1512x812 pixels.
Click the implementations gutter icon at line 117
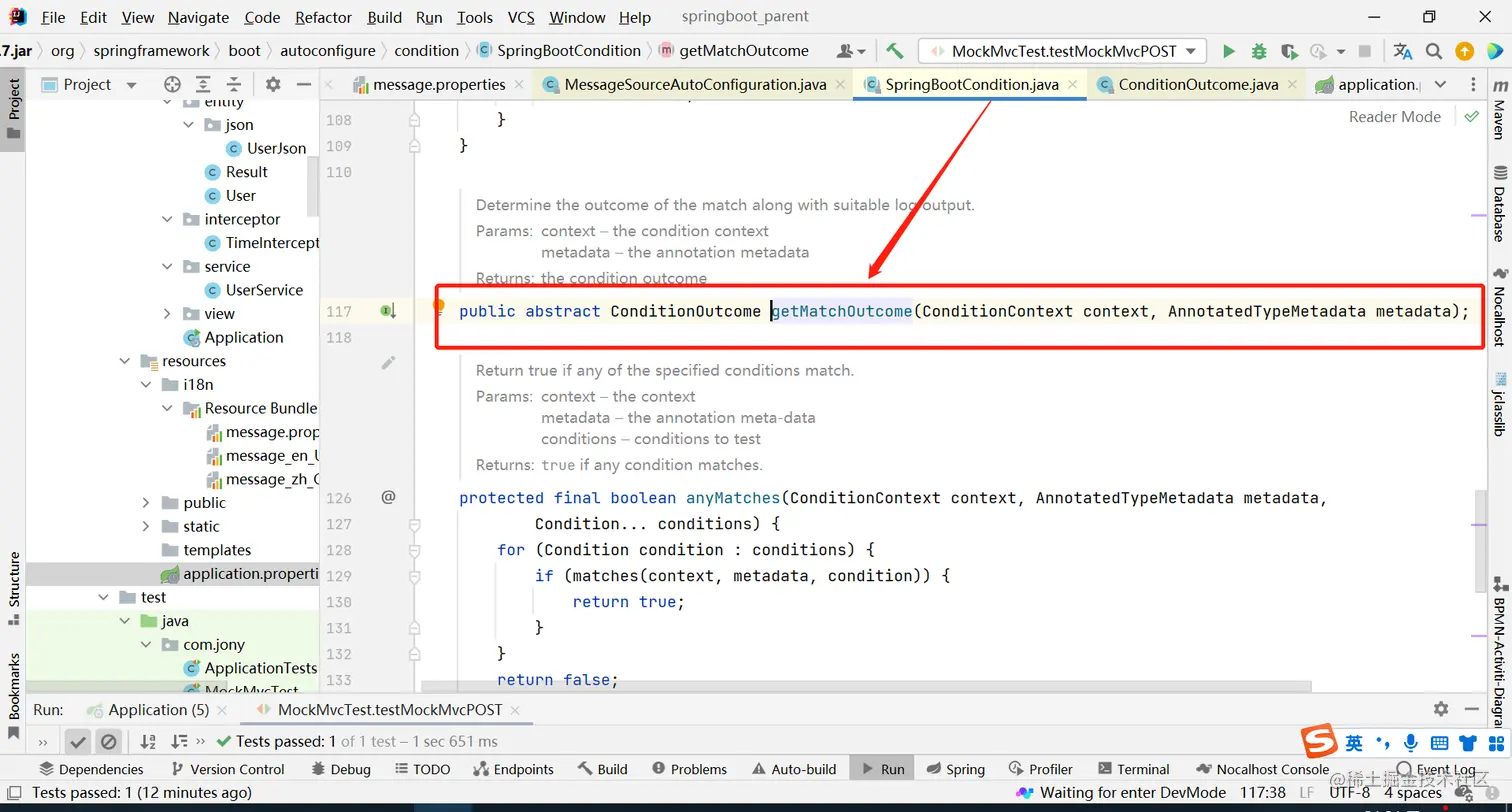point(389,311)
